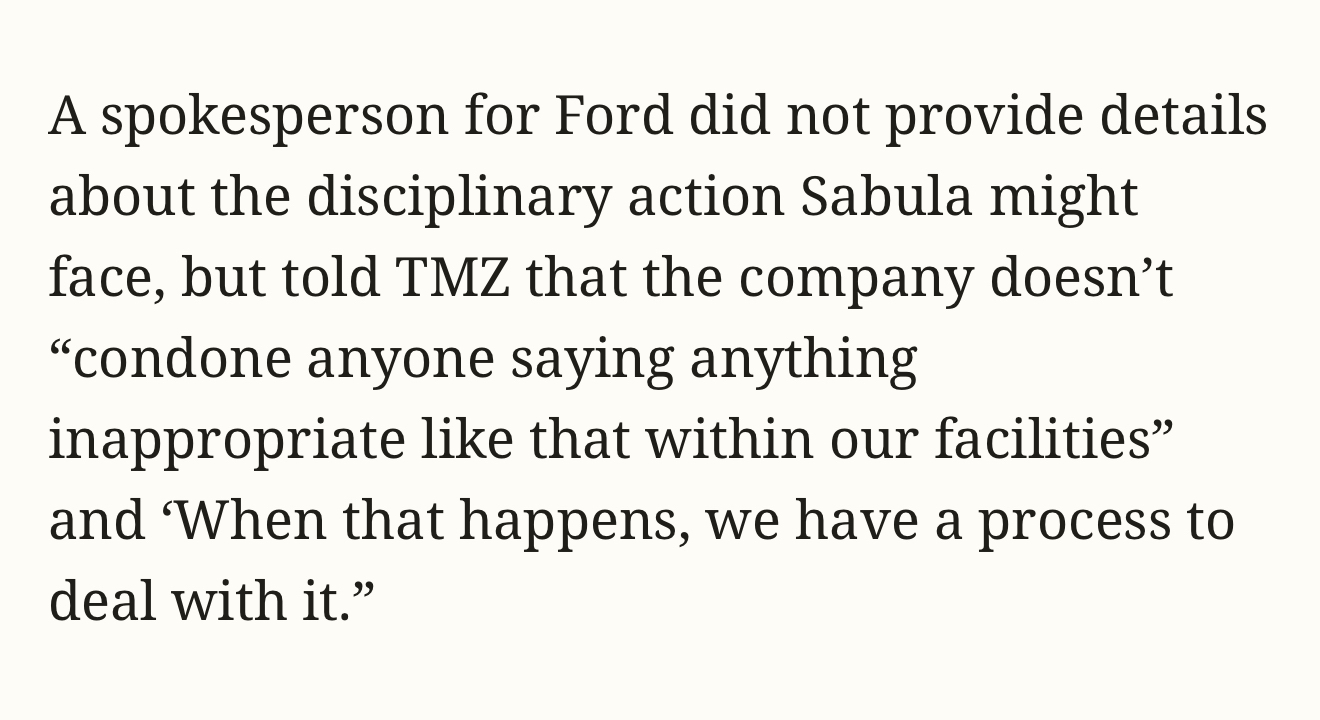Click the word "details" ending the first line
The image size is (1320, 720).
tap(1184, 116)
